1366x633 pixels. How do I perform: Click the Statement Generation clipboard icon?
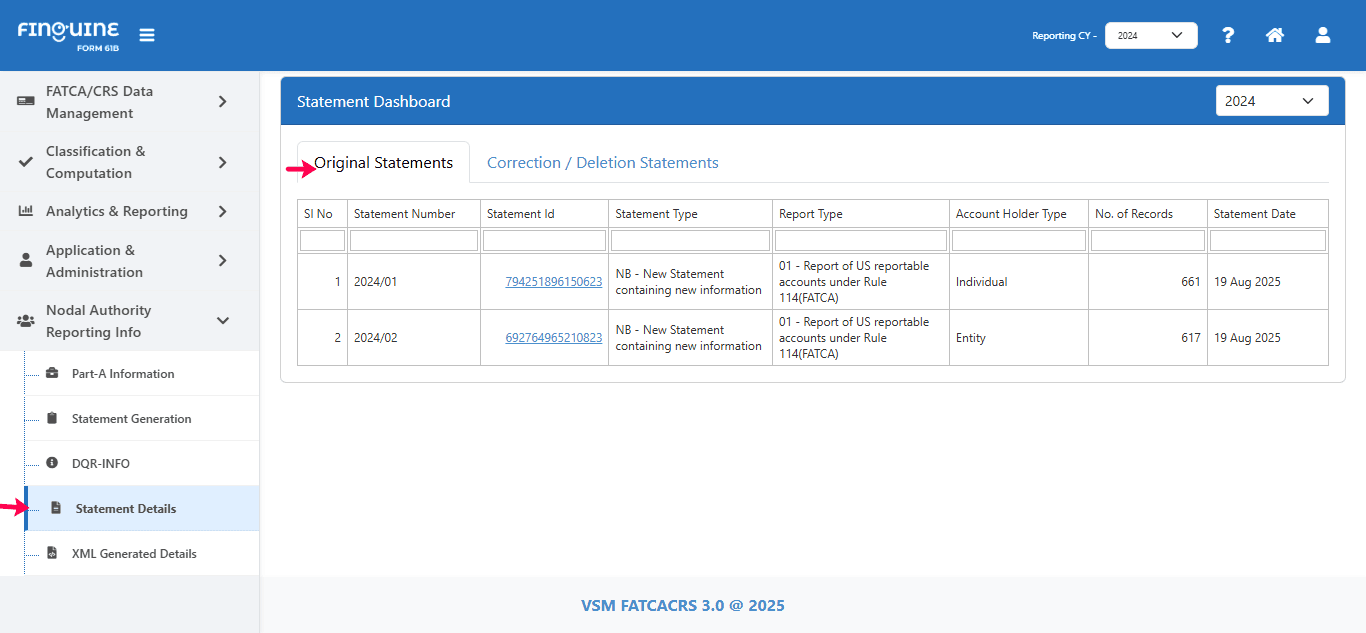tap(52, 419)
